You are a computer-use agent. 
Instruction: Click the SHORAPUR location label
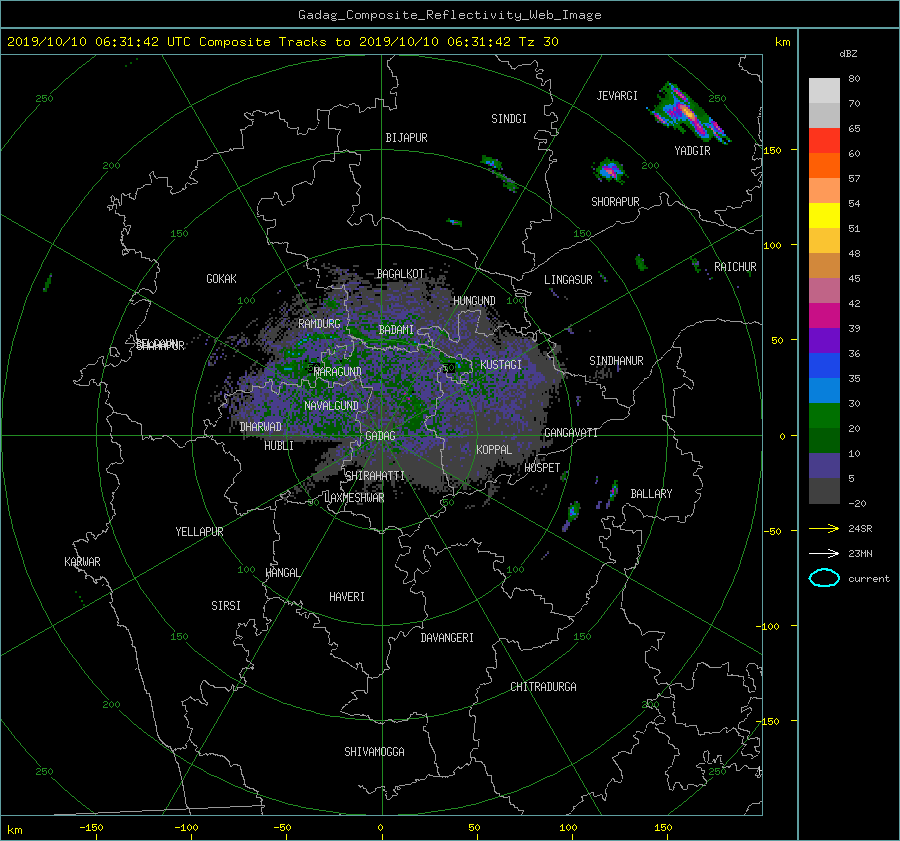(x=615, y=202)
